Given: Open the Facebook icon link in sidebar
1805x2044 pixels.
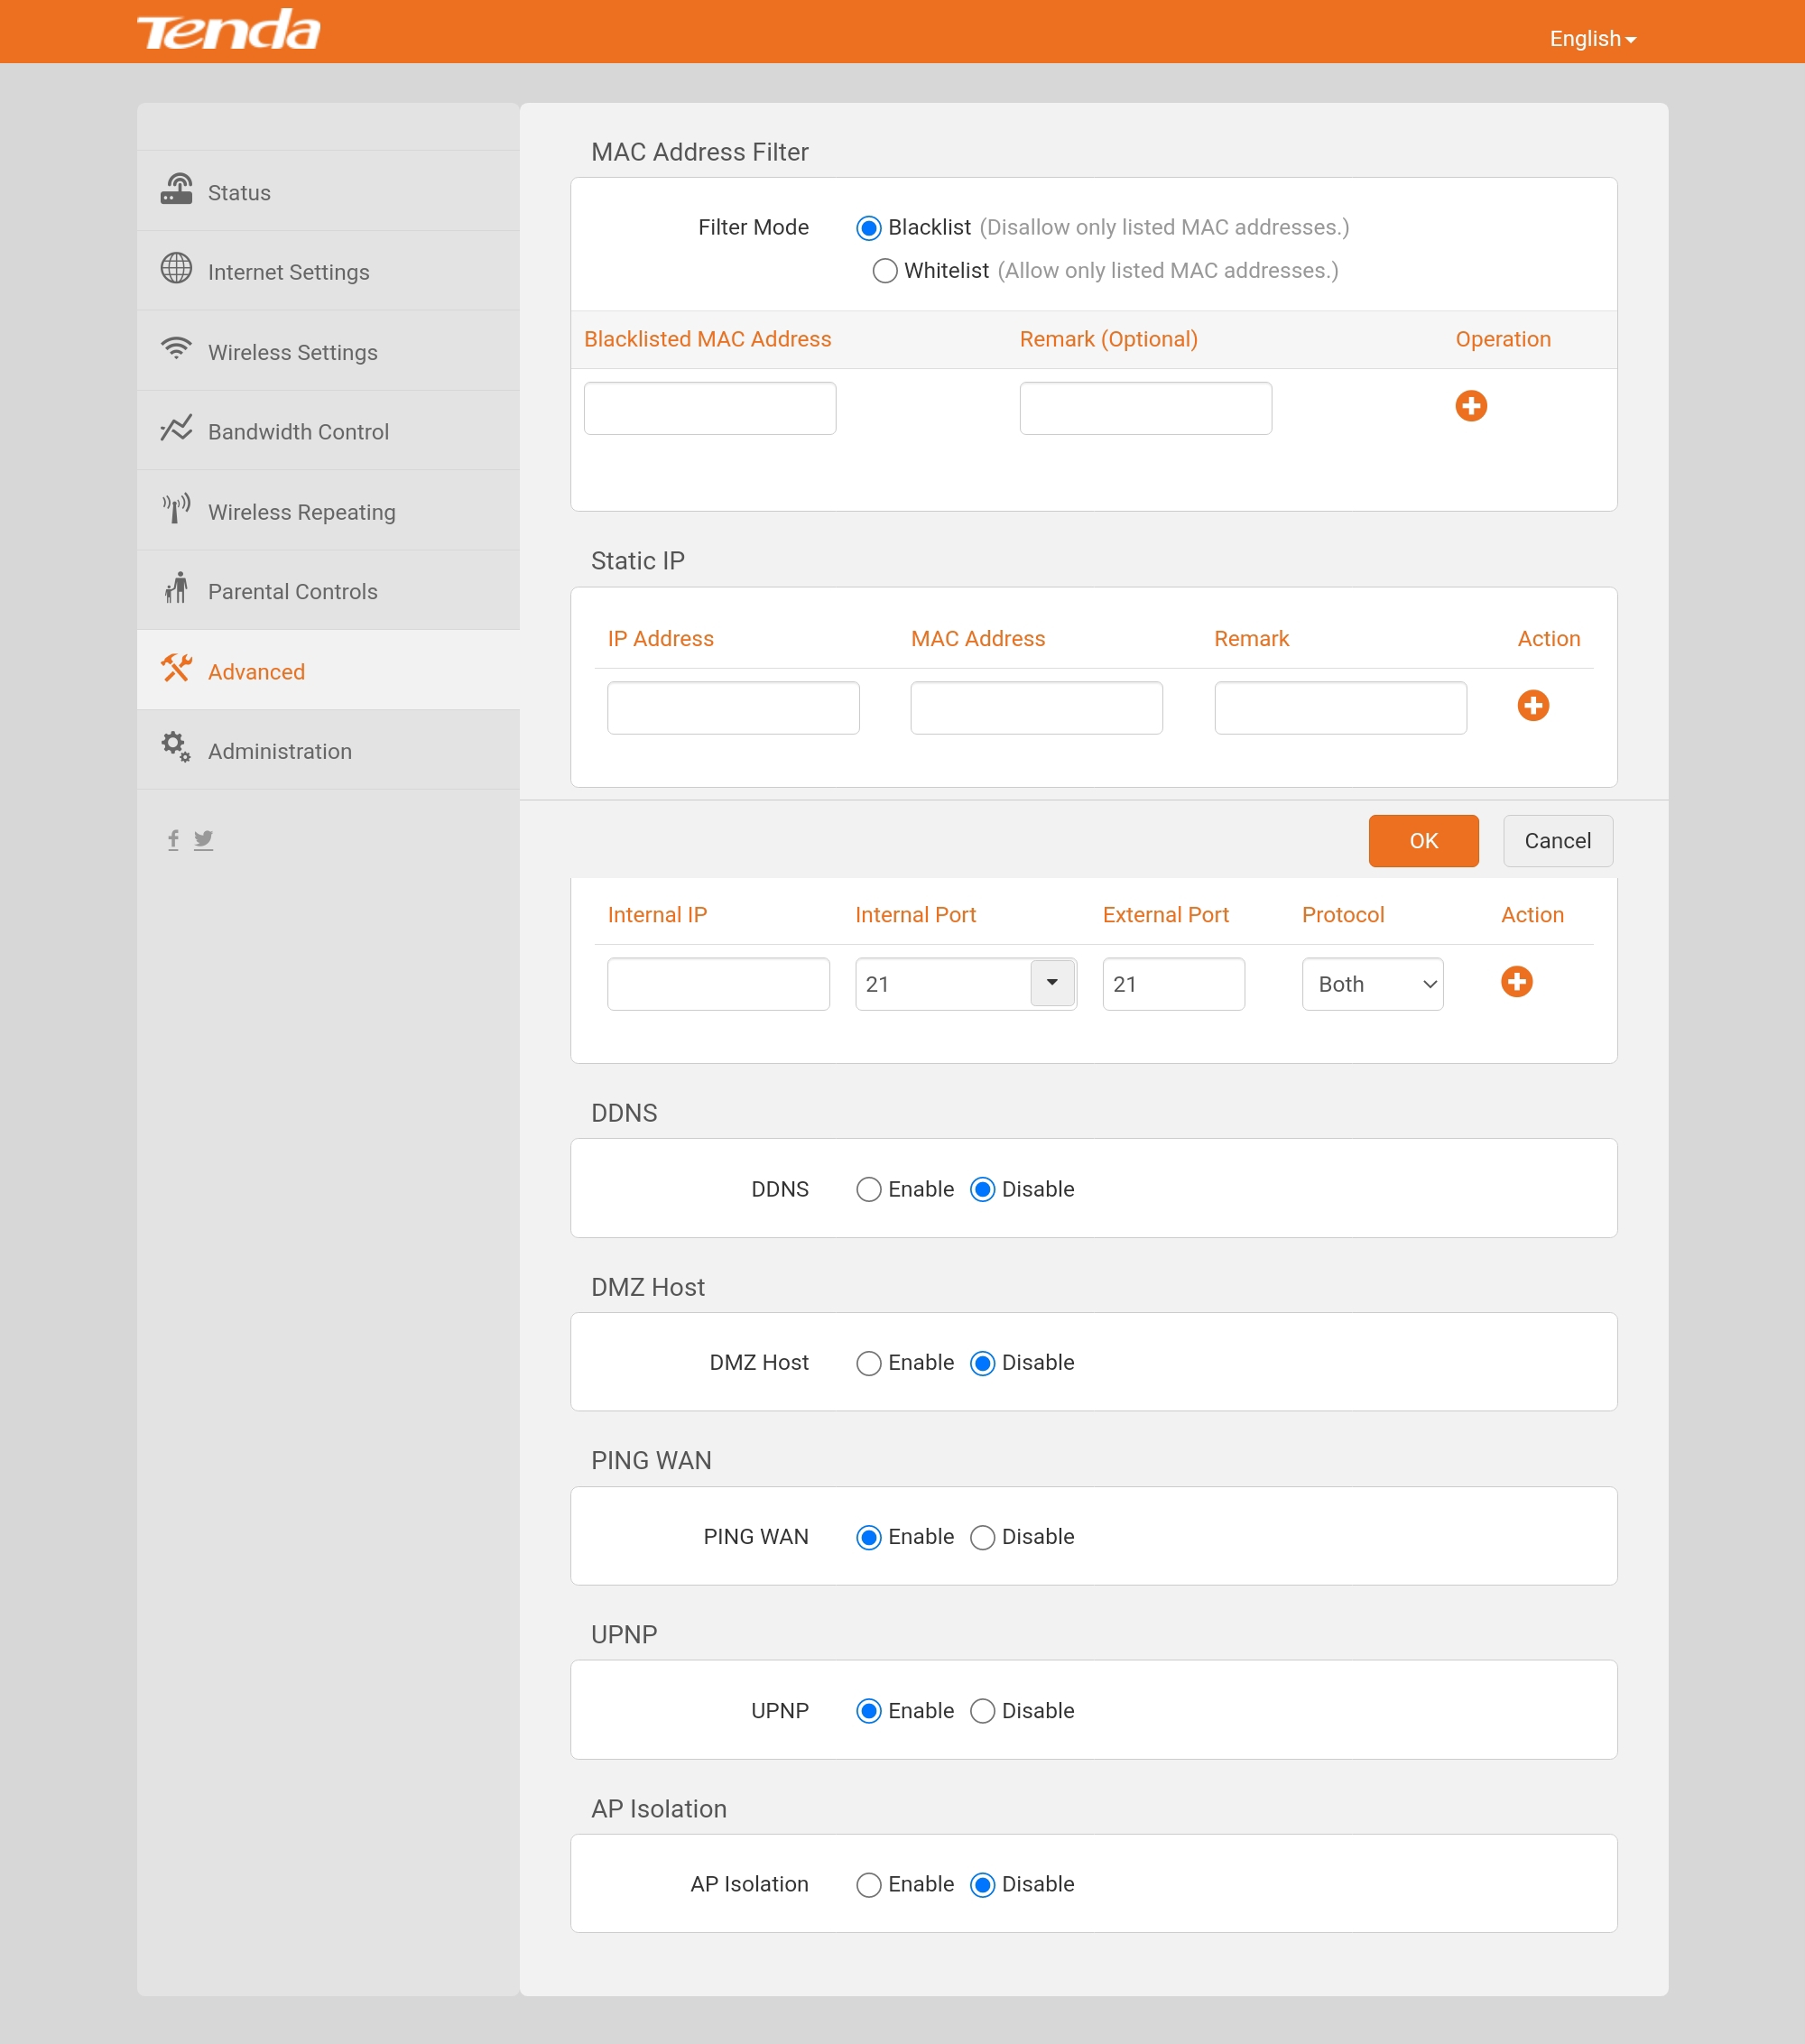Looking at the screenshot, I should pyautogui.click(x=173, y=839).
